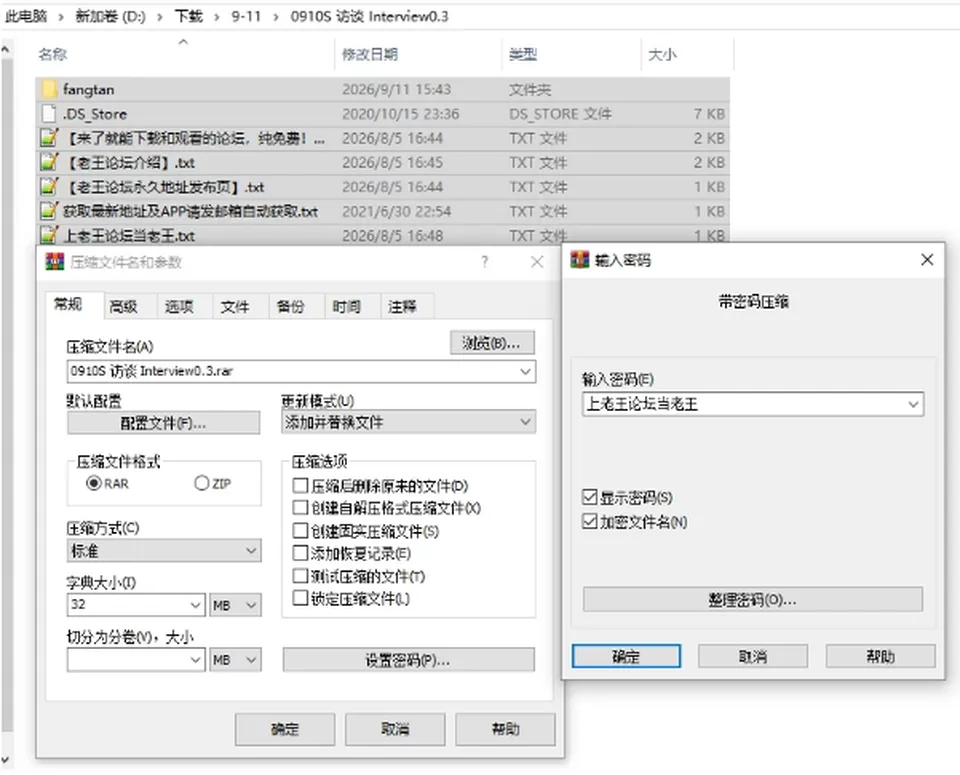Viewport: 960px width, 775px height.
Task: Select the fangtan folder name
Action: (x=88, y=89)
